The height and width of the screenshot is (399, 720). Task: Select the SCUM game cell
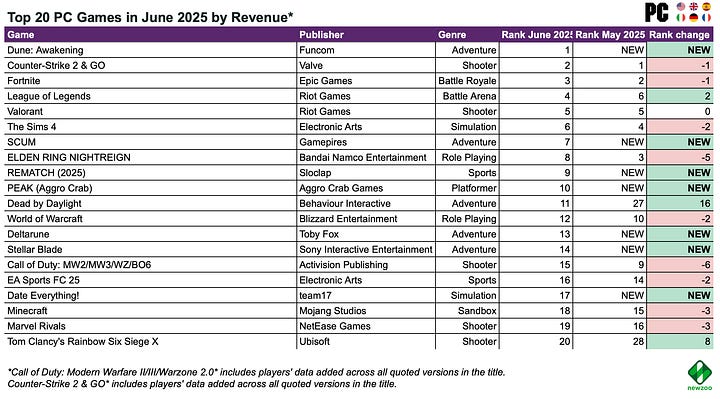pyautogui.click(x=151, y=142)
